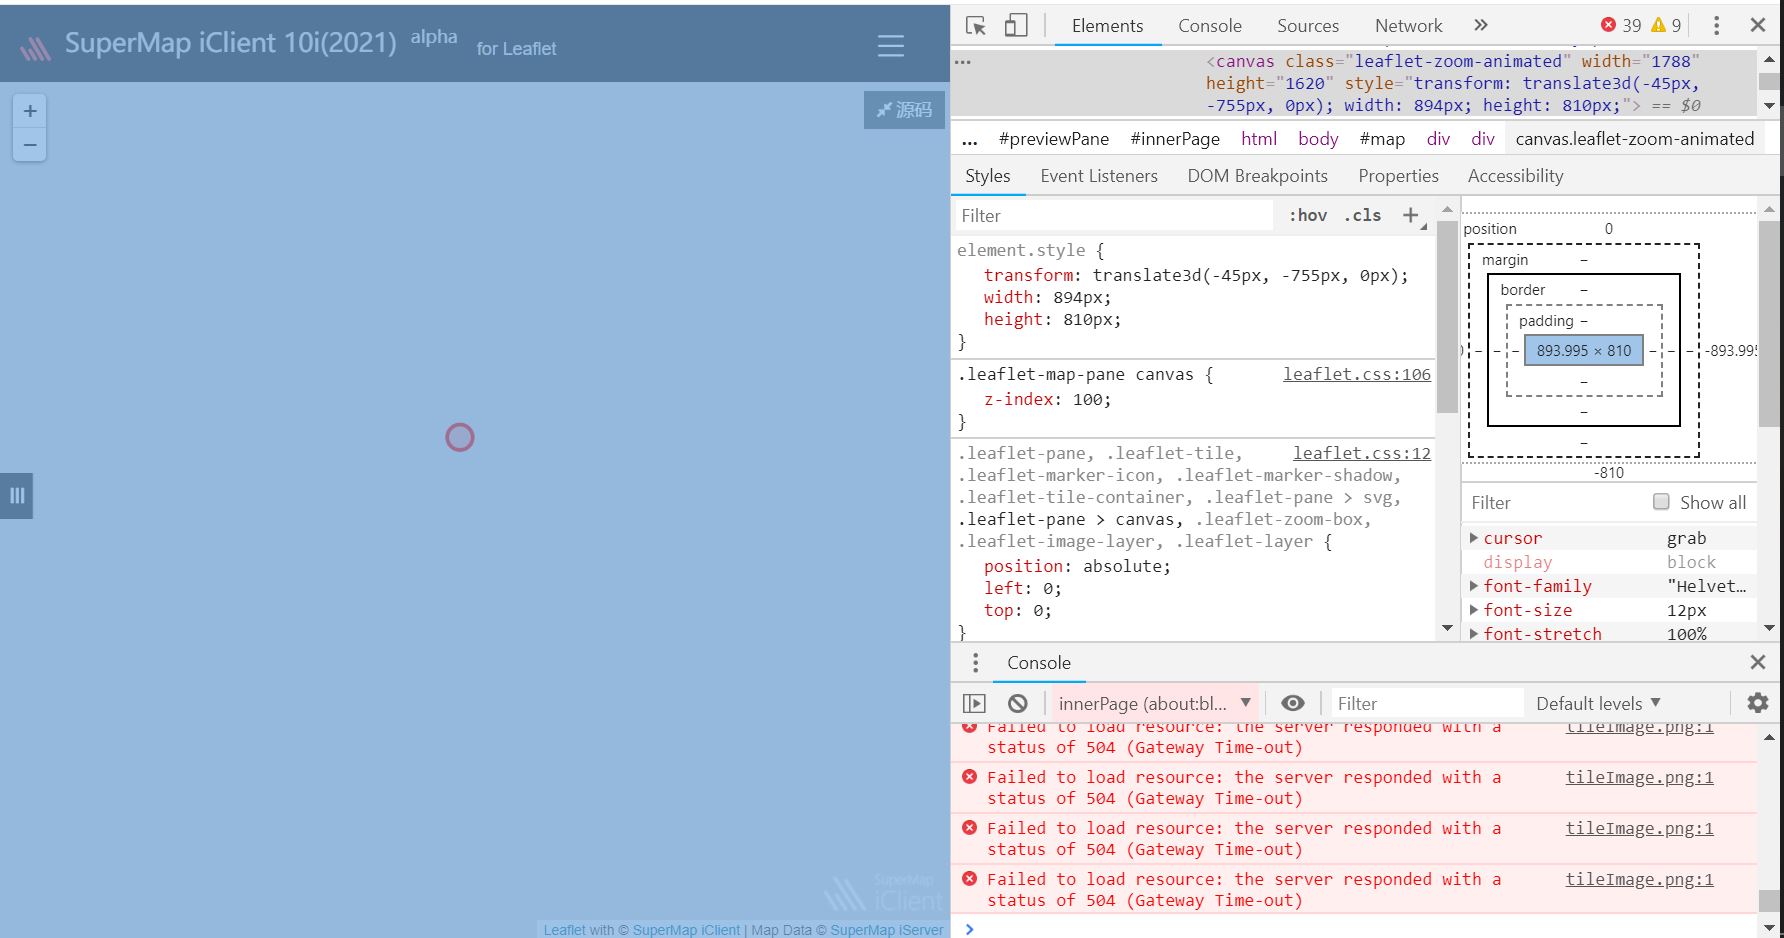This screenshot has width=1784, height=938.
Task: Toggle the :hov element state button
Action: (x=1308, y=216)
